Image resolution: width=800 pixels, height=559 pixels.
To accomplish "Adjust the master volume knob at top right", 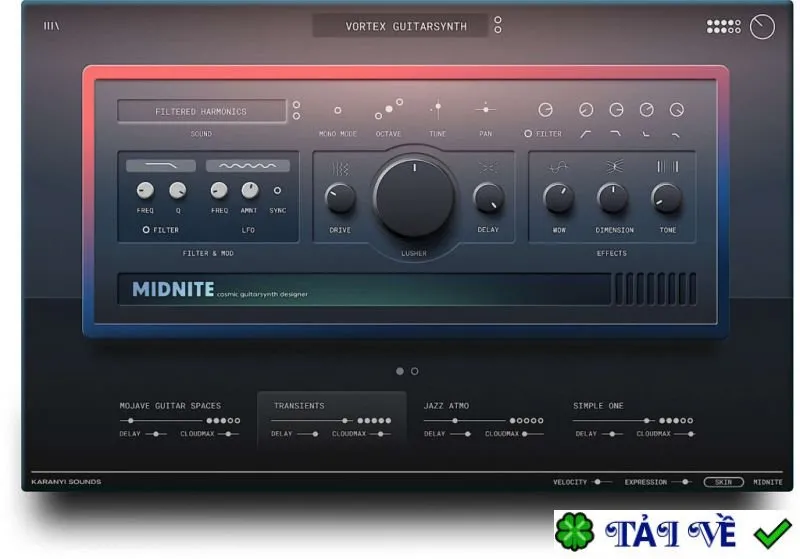I will pos(762,27).
